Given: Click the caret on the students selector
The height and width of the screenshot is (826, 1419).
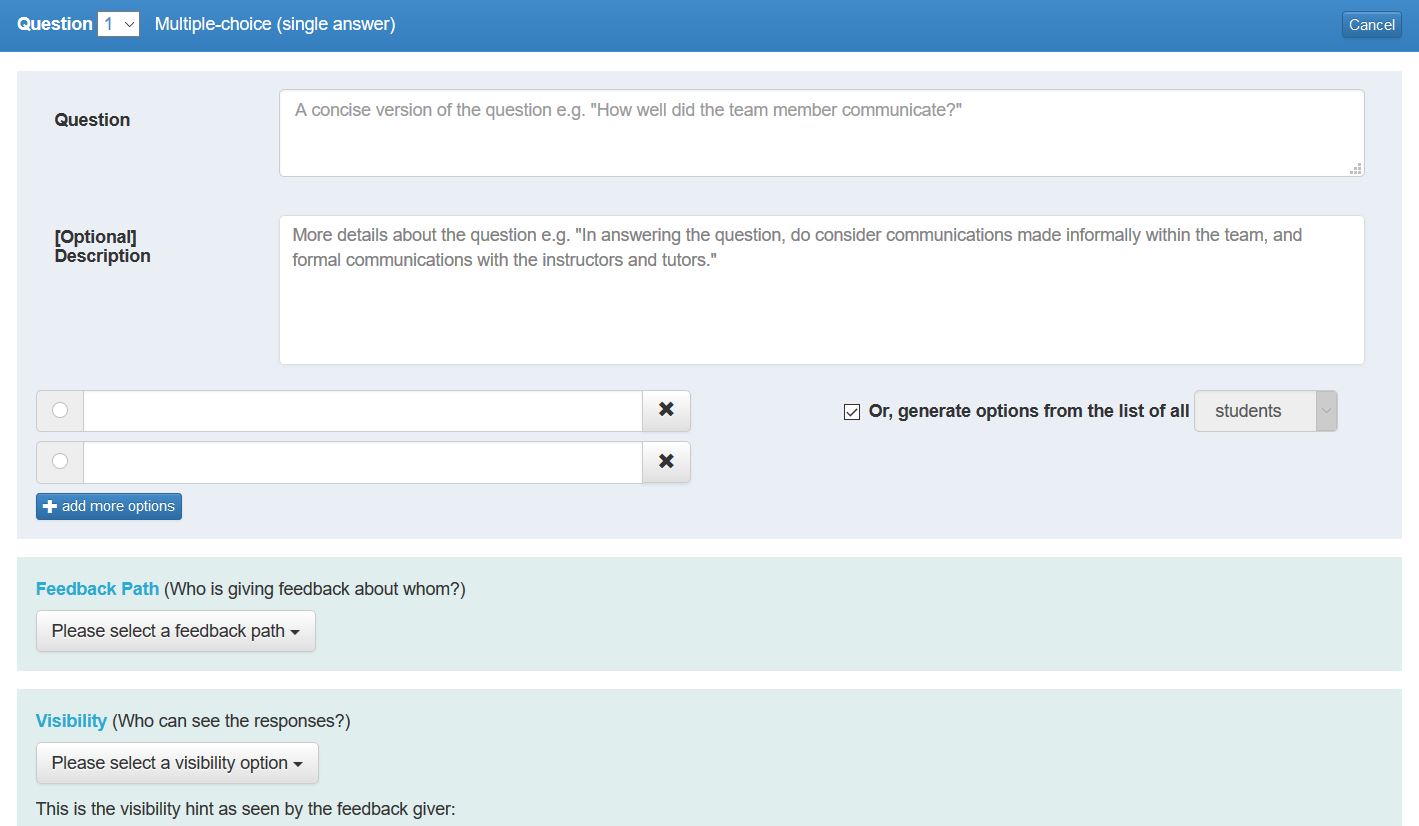Looking at the screenshot, I should [1327, 411].
